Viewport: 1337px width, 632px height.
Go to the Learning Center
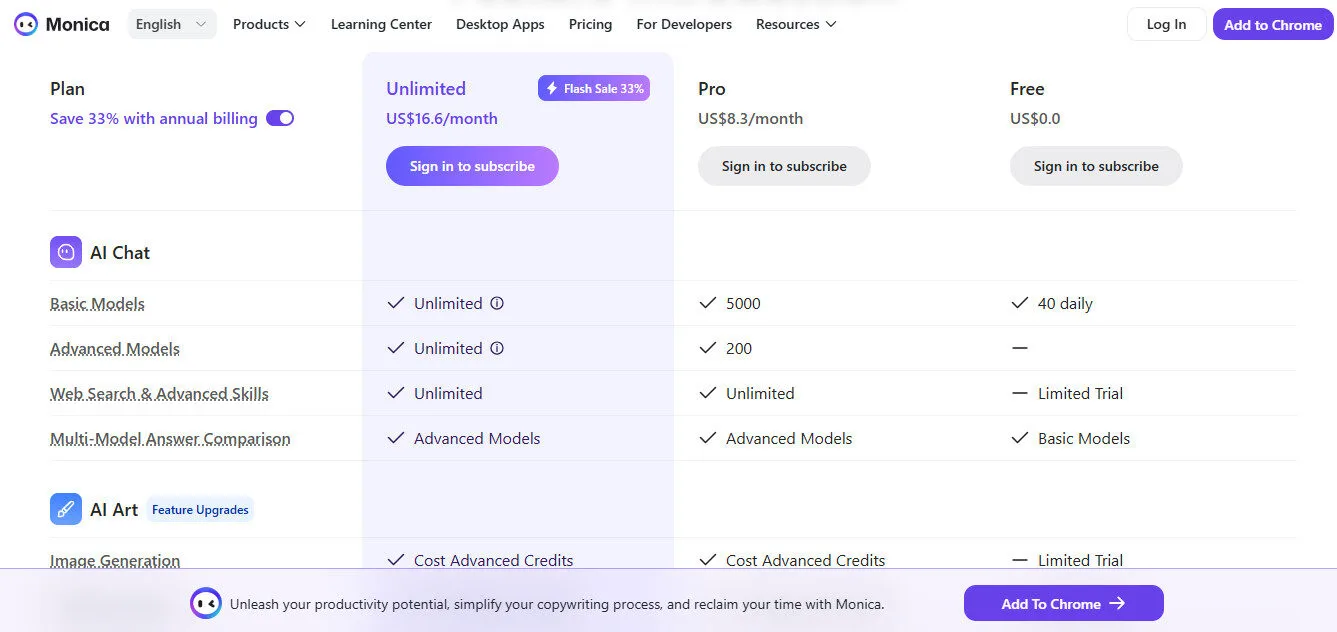click(x=381, y=24)
